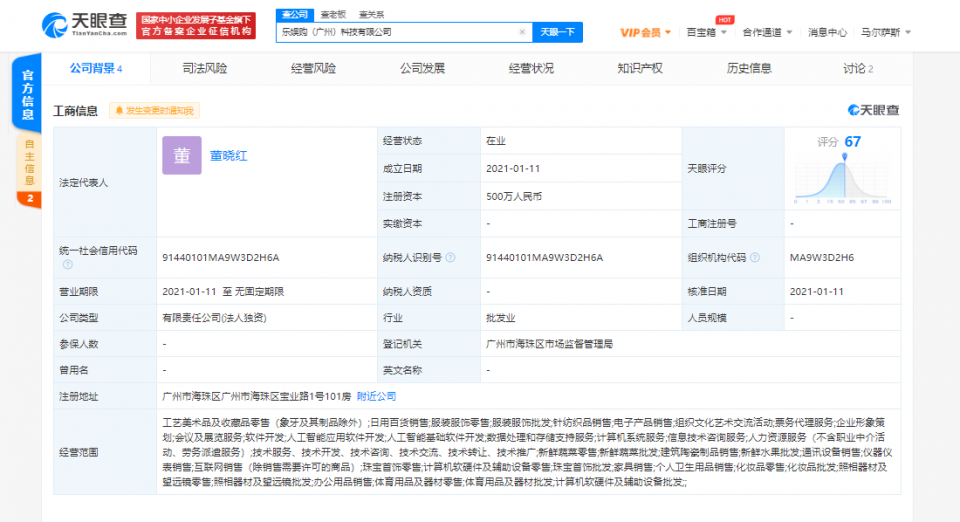
Task: Click the 营业期限 value 至 无固定期限
Action: [253, 291]
